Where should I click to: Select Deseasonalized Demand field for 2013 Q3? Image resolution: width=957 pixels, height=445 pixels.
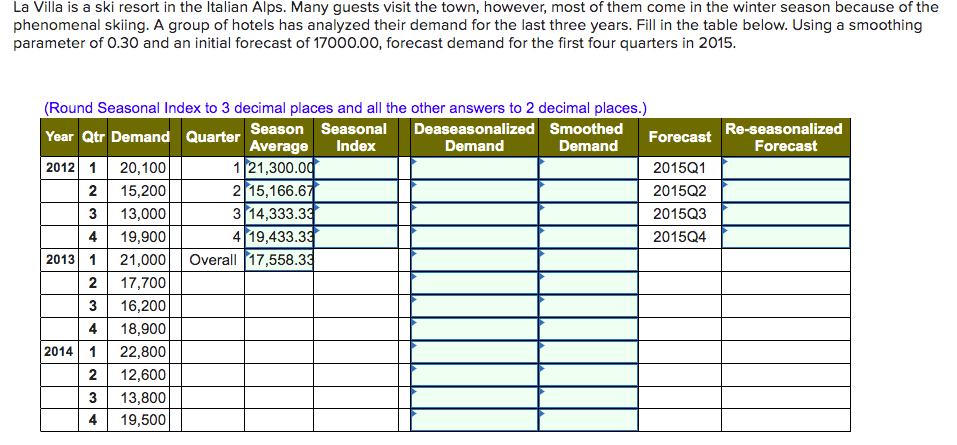(x=474, y=306)
